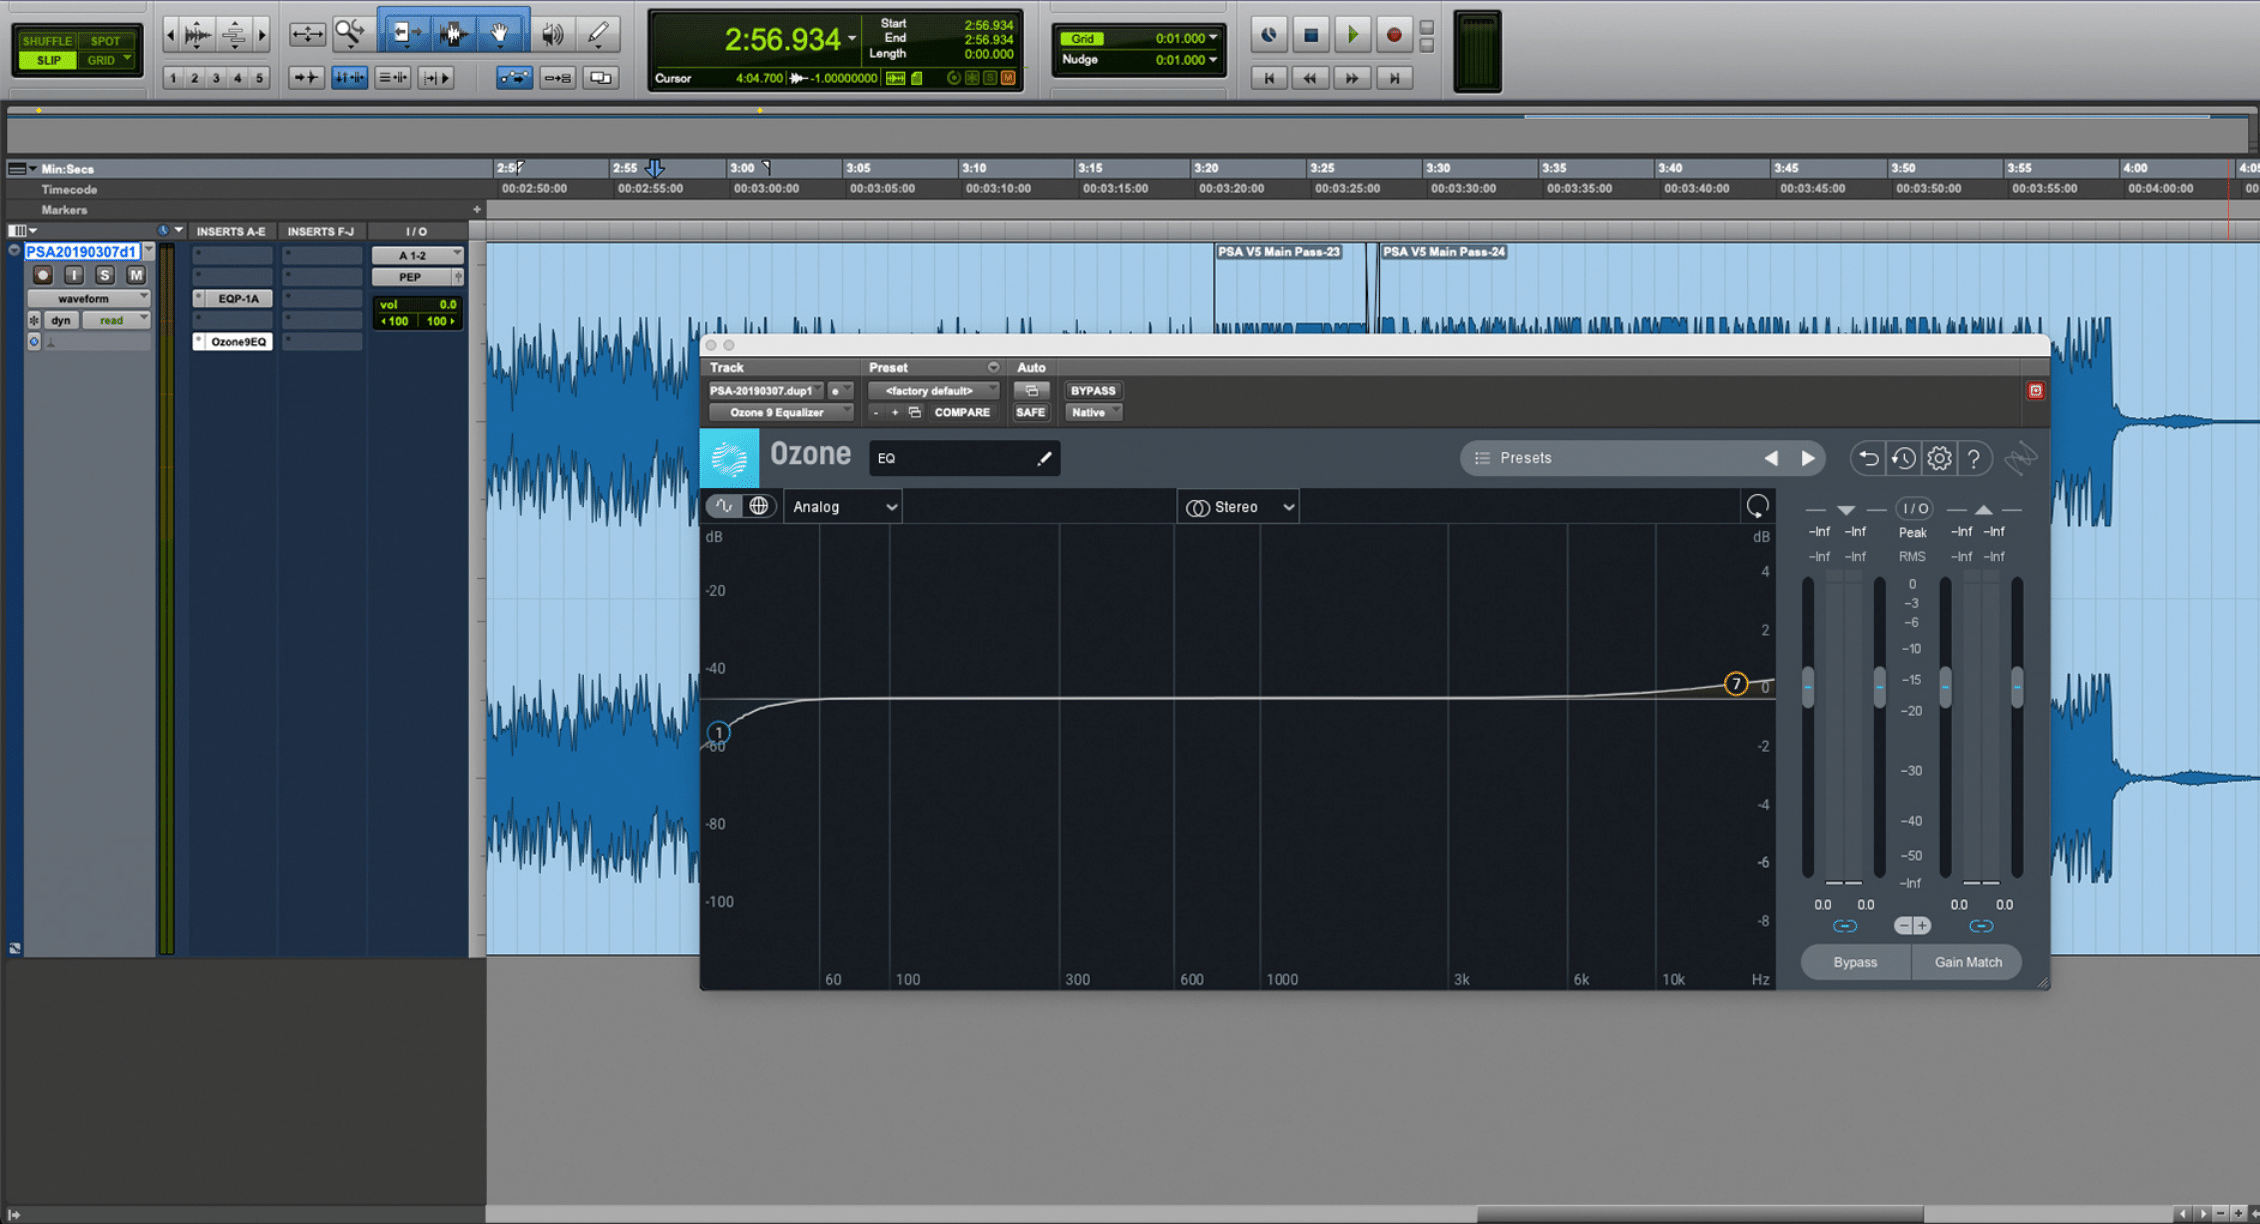Open the read automation mode dropdown

116,320
